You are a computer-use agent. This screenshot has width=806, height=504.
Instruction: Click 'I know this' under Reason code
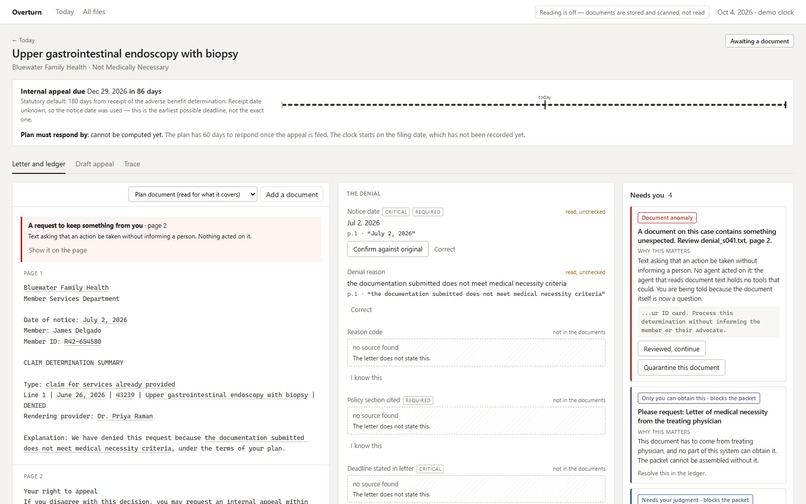click(367, 377)
